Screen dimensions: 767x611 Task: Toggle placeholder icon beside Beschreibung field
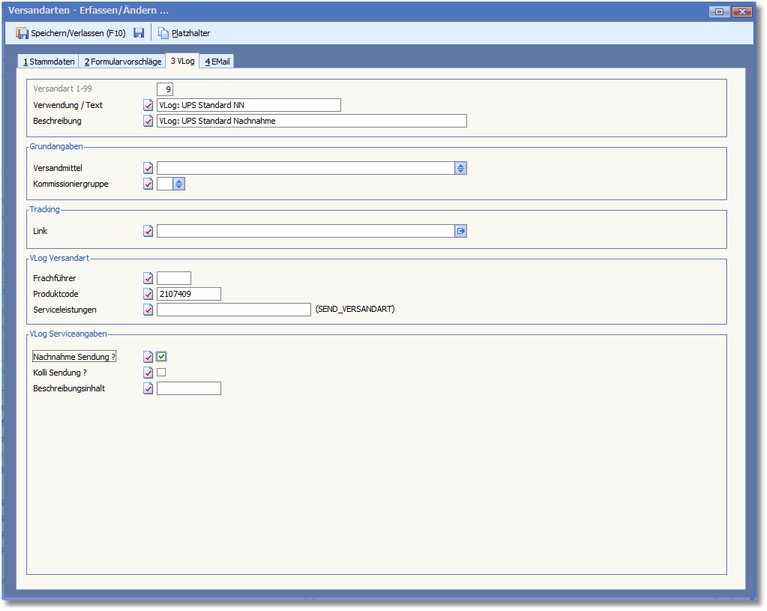click(148, 121)
